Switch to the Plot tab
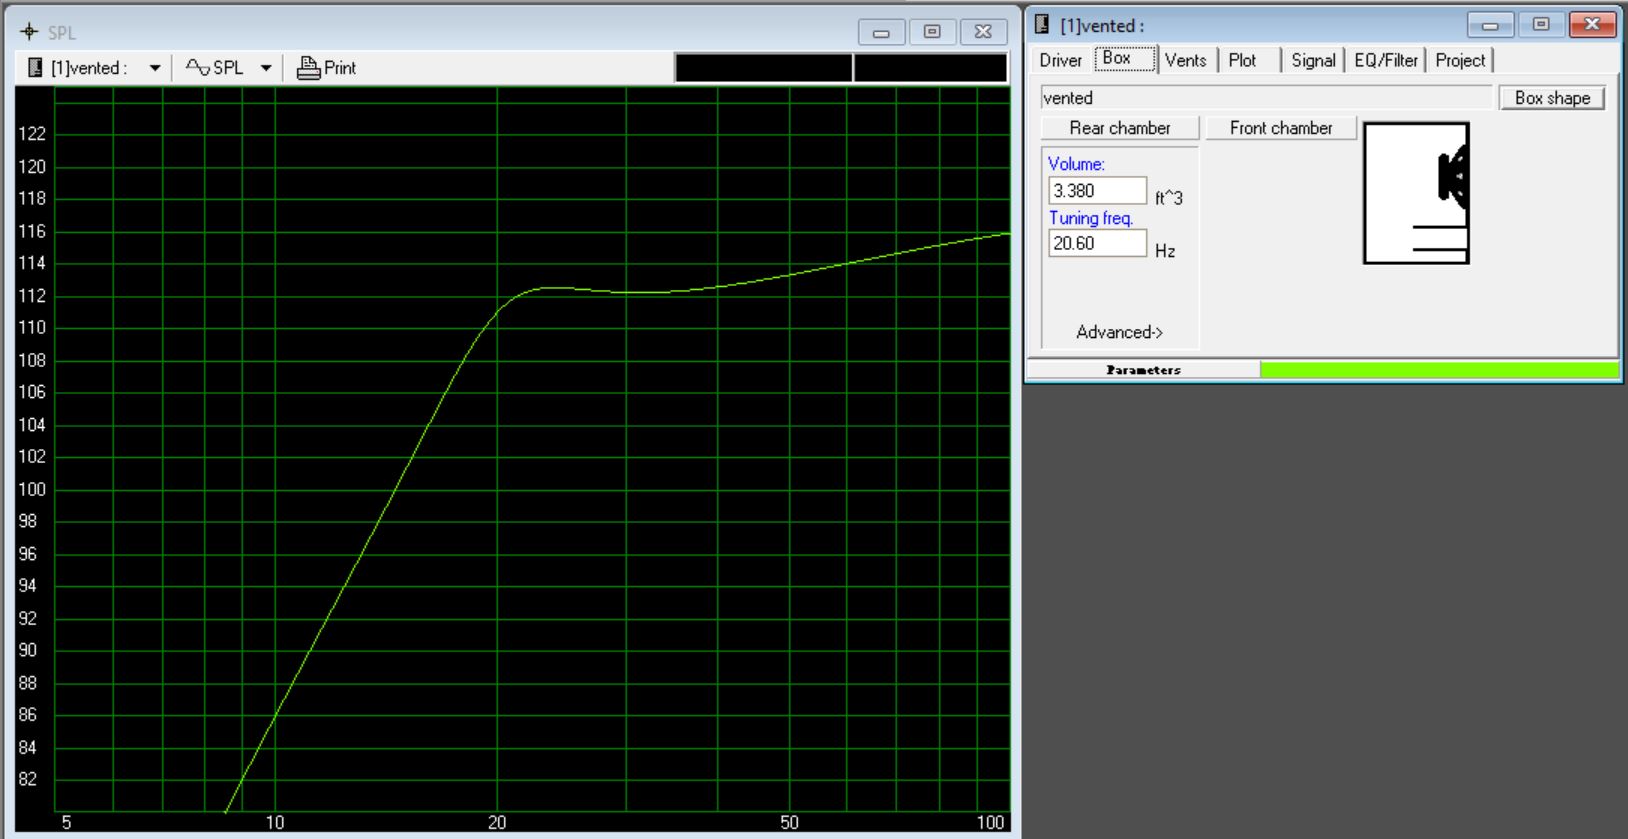This screenshot has width=1628, height=839. point(1242,60)
